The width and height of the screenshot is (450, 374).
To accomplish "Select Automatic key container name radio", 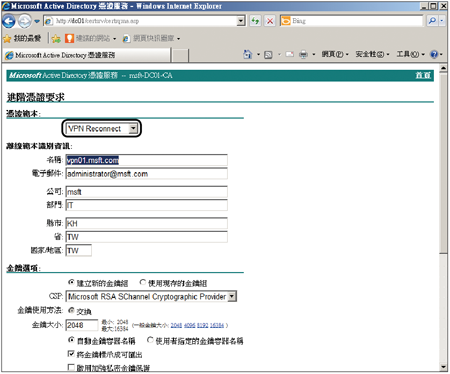I will [x=71, y=340].
